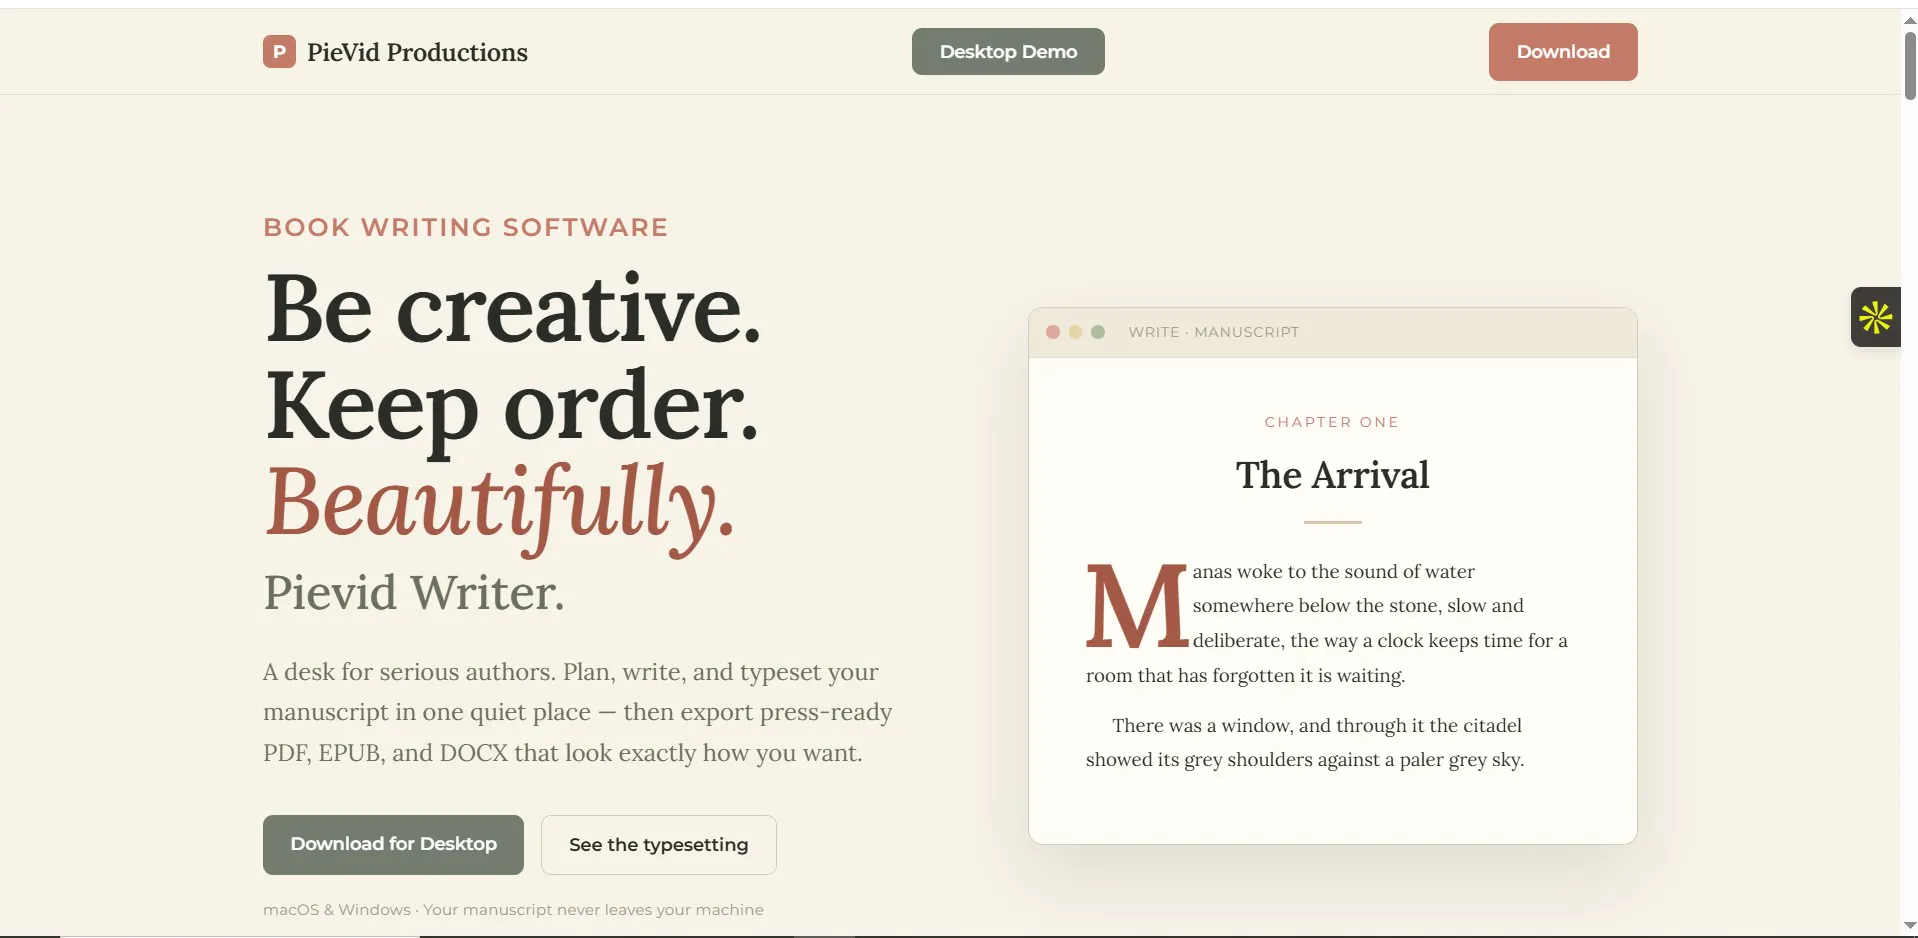Click the scrollbar down arrow

(x=1910, y=926)
